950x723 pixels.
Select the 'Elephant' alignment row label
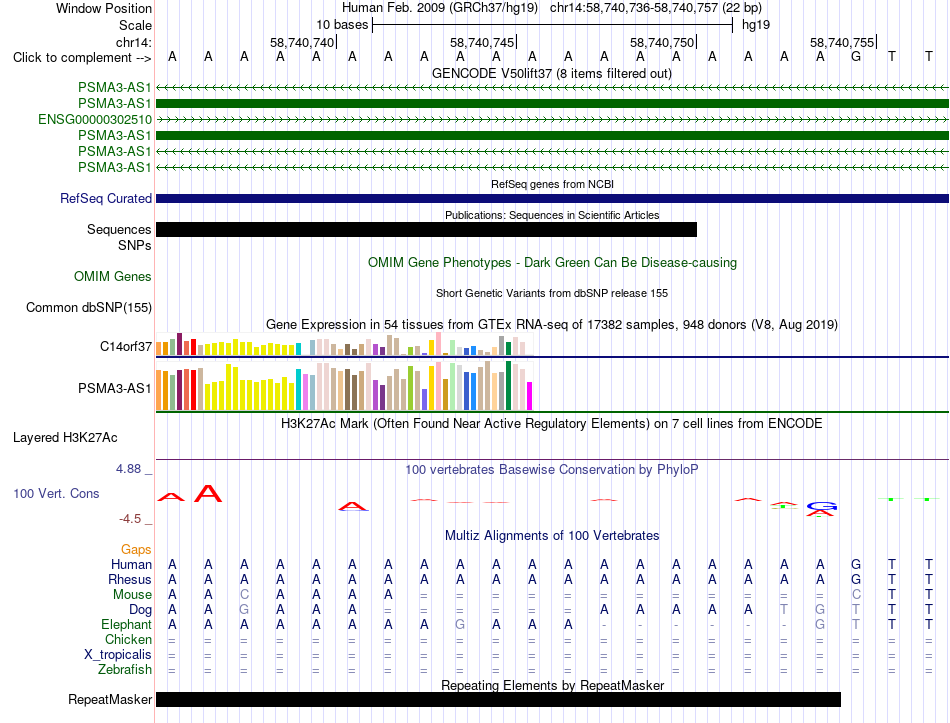click(x=126, y=624)
